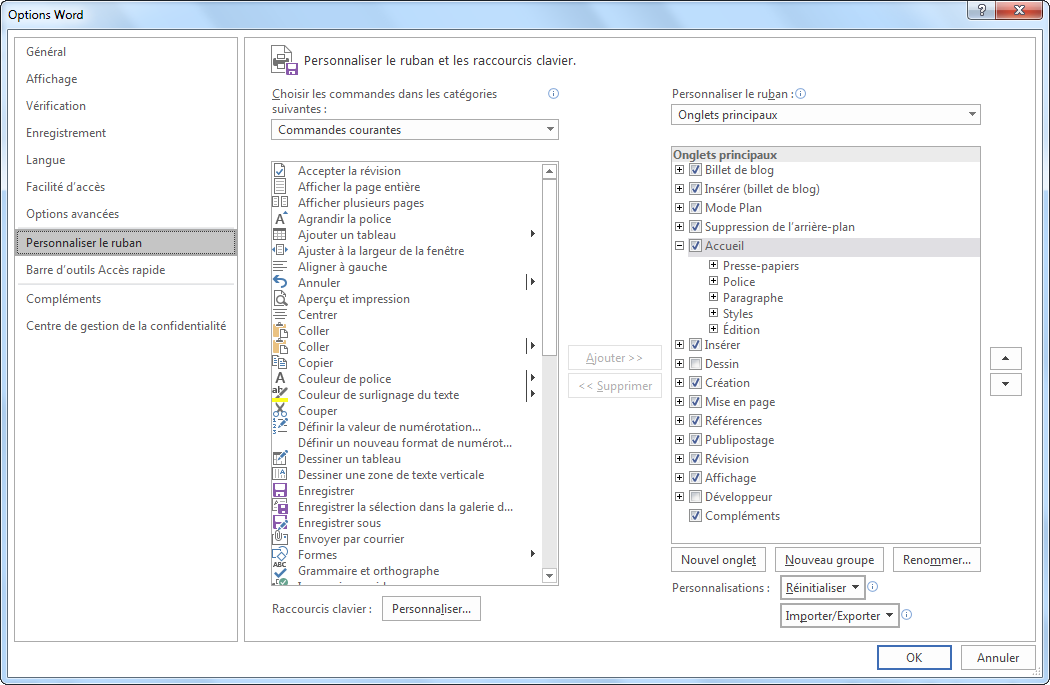Expand the Paragraphe group node
Image resolution: width=1050 pixels, height=685 pixels.
pos(713,297)
